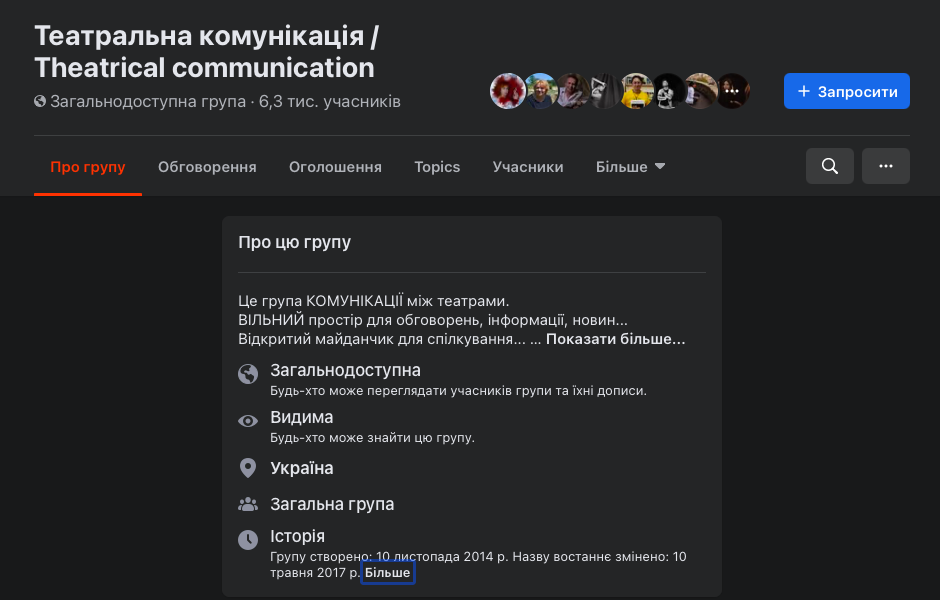Click the Загальнодоступна heading text

345,370
